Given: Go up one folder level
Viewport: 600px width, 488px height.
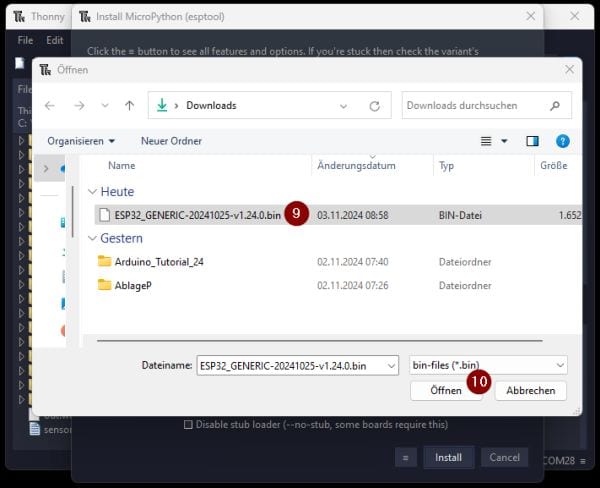Looking at the screenshot, I should tap(129, 105).
